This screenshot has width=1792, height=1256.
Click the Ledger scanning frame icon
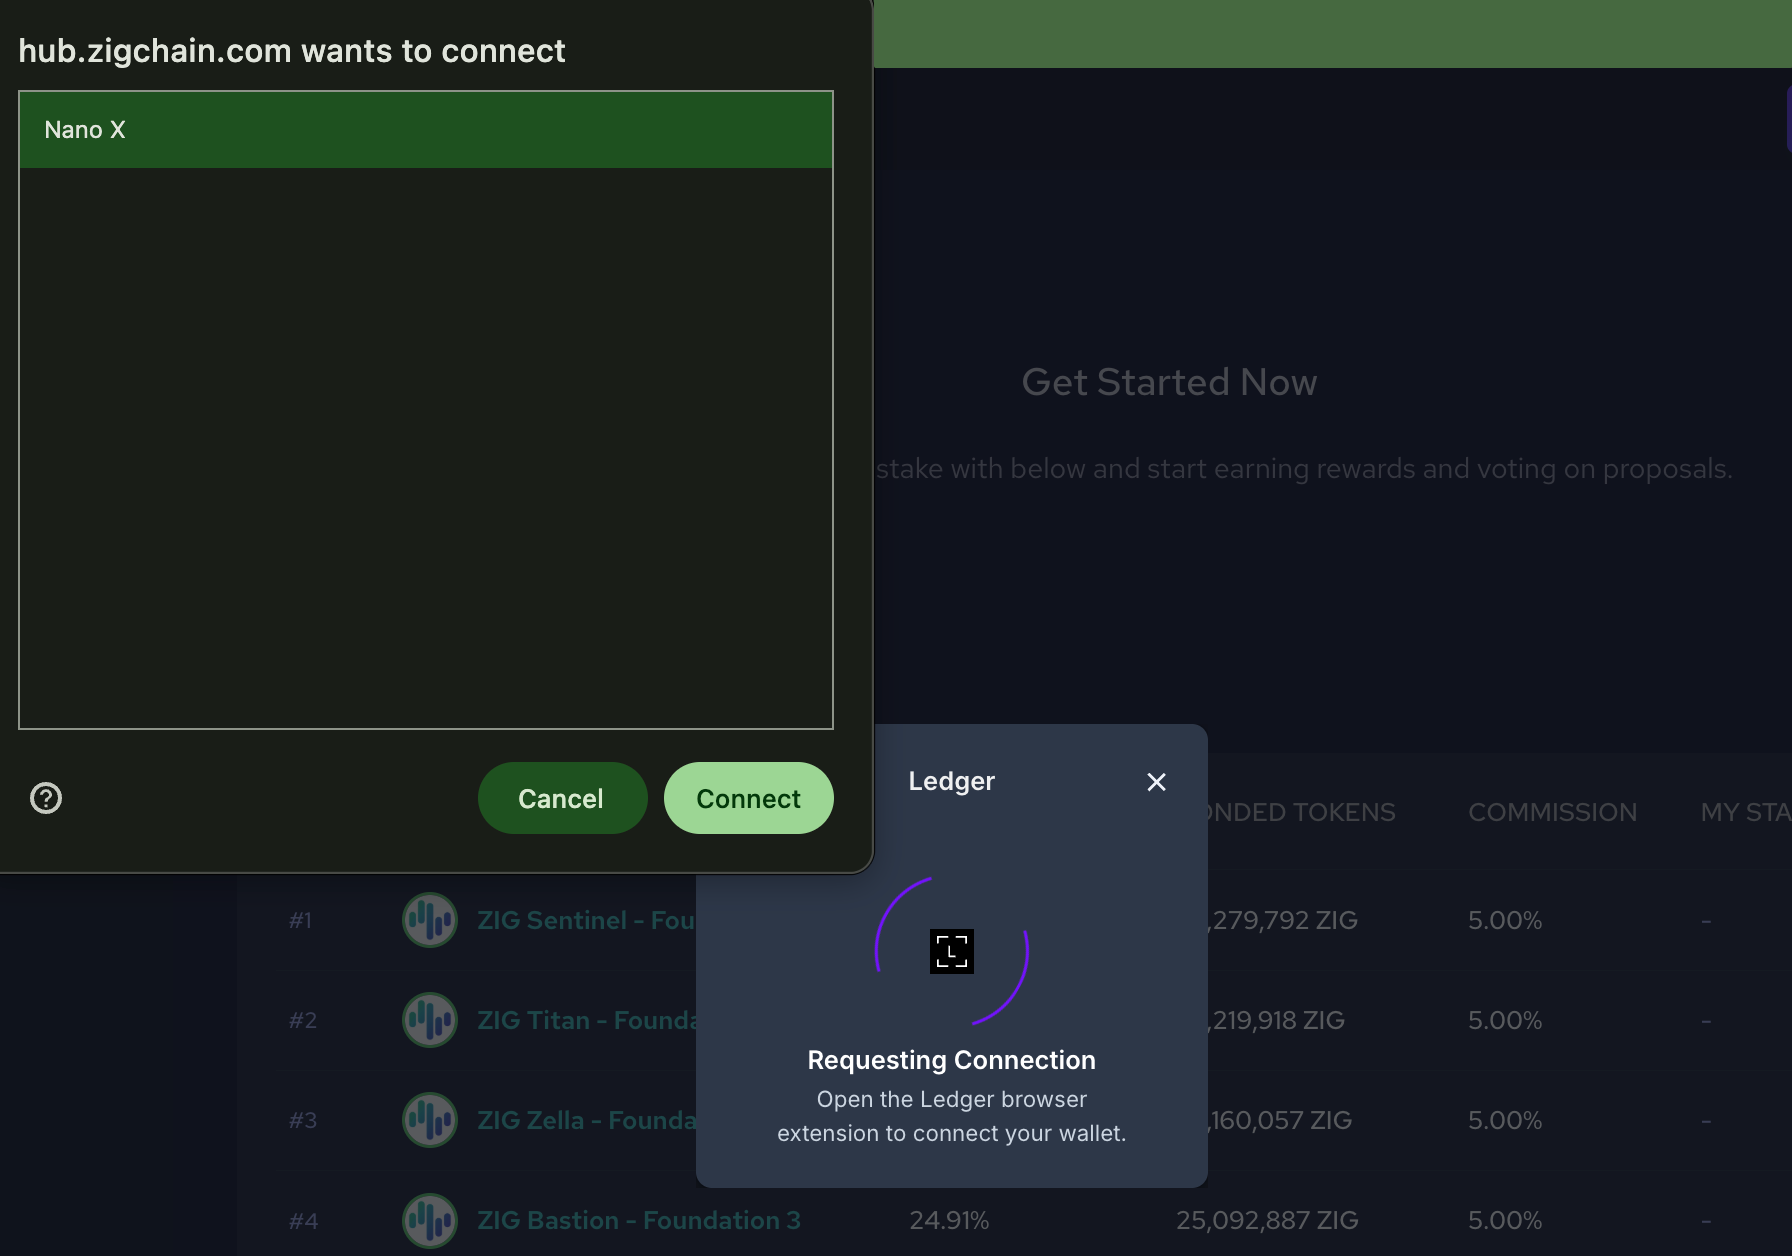coord(951,951)
